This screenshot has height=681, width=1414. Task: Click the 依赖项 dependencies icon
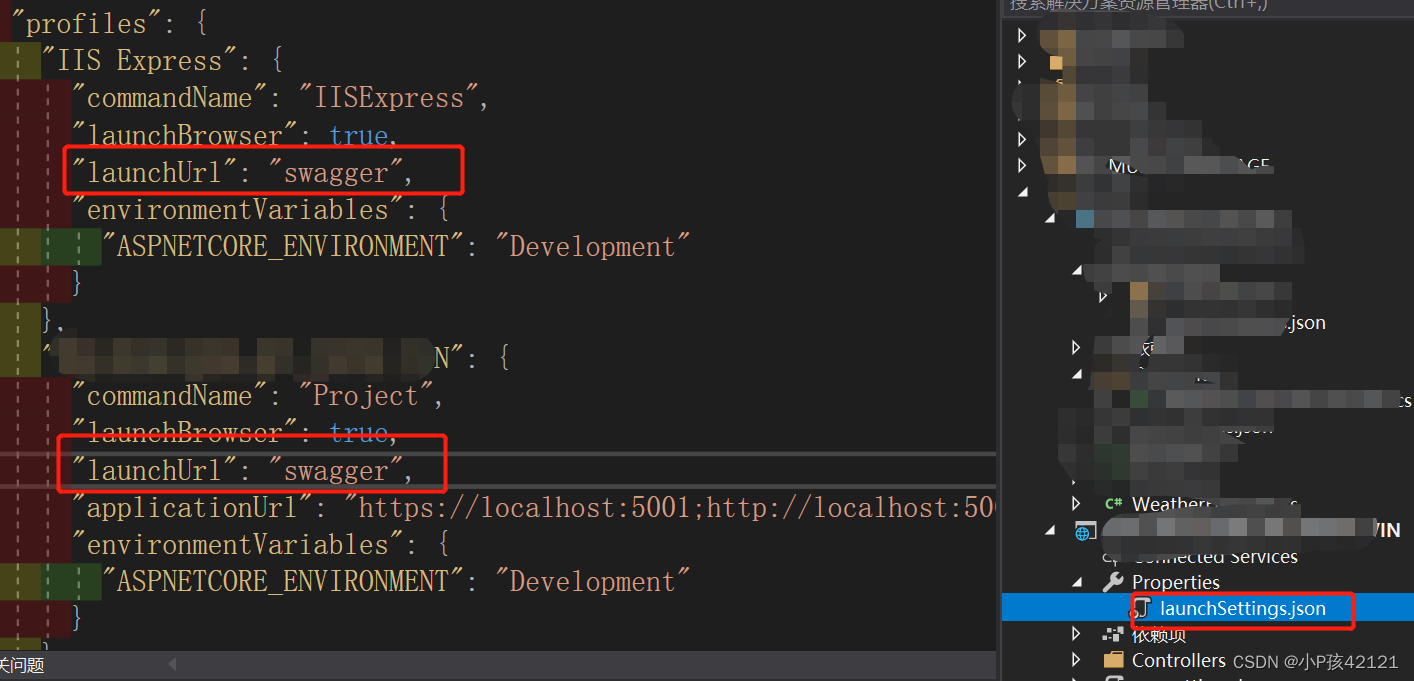tap(1113, 633)
